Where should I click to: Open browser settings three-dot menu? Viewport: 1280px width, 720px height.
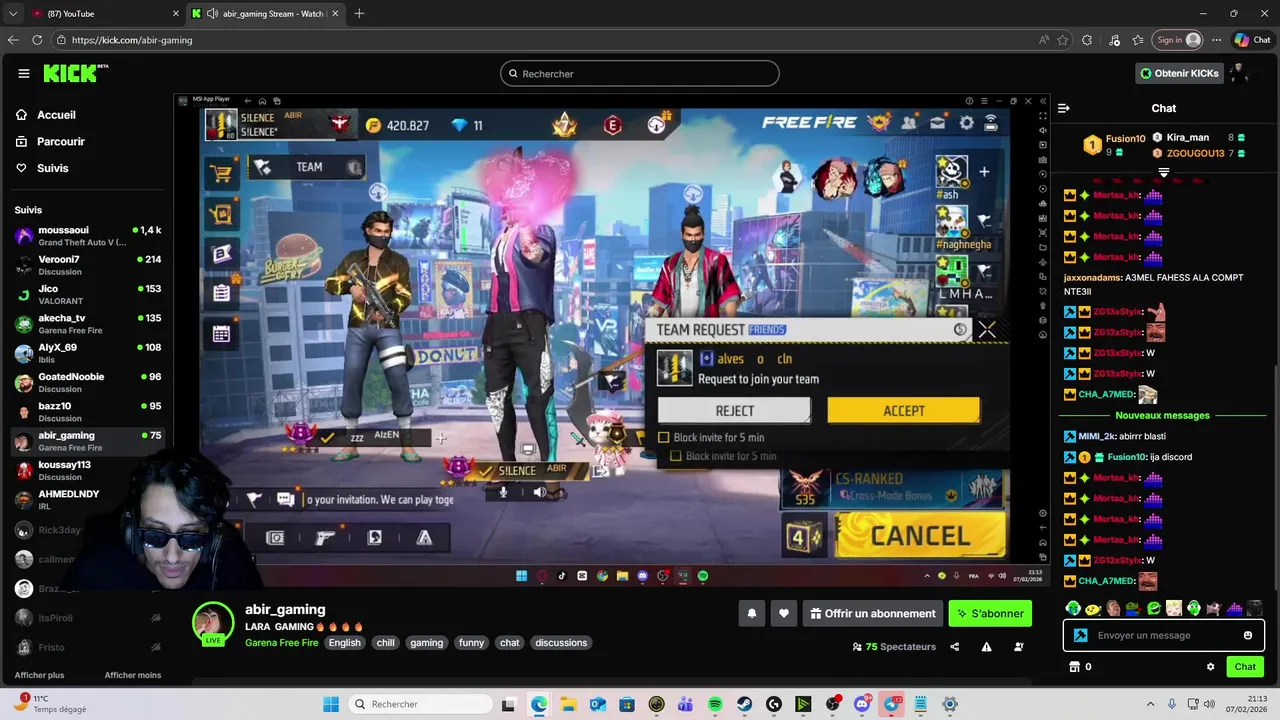[1217, 40]
